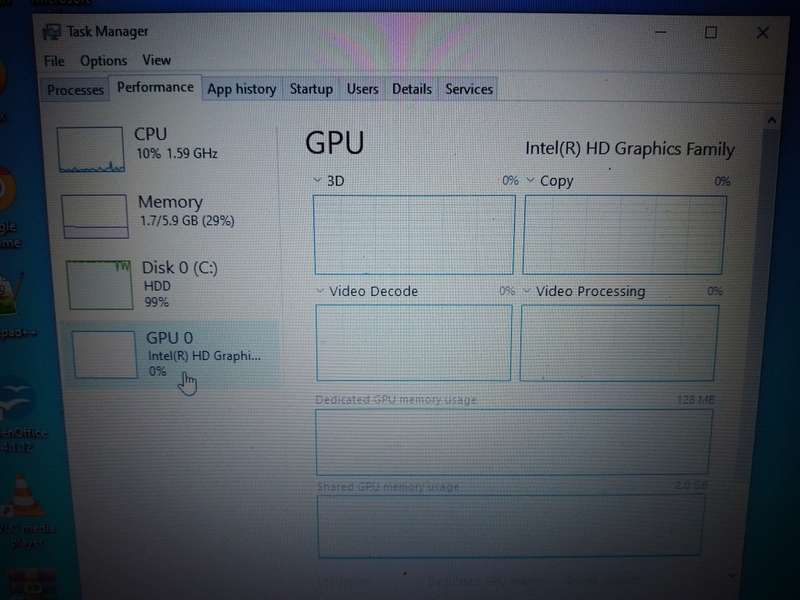Open the VLC media player desktop icon

(x=23, y=510)
